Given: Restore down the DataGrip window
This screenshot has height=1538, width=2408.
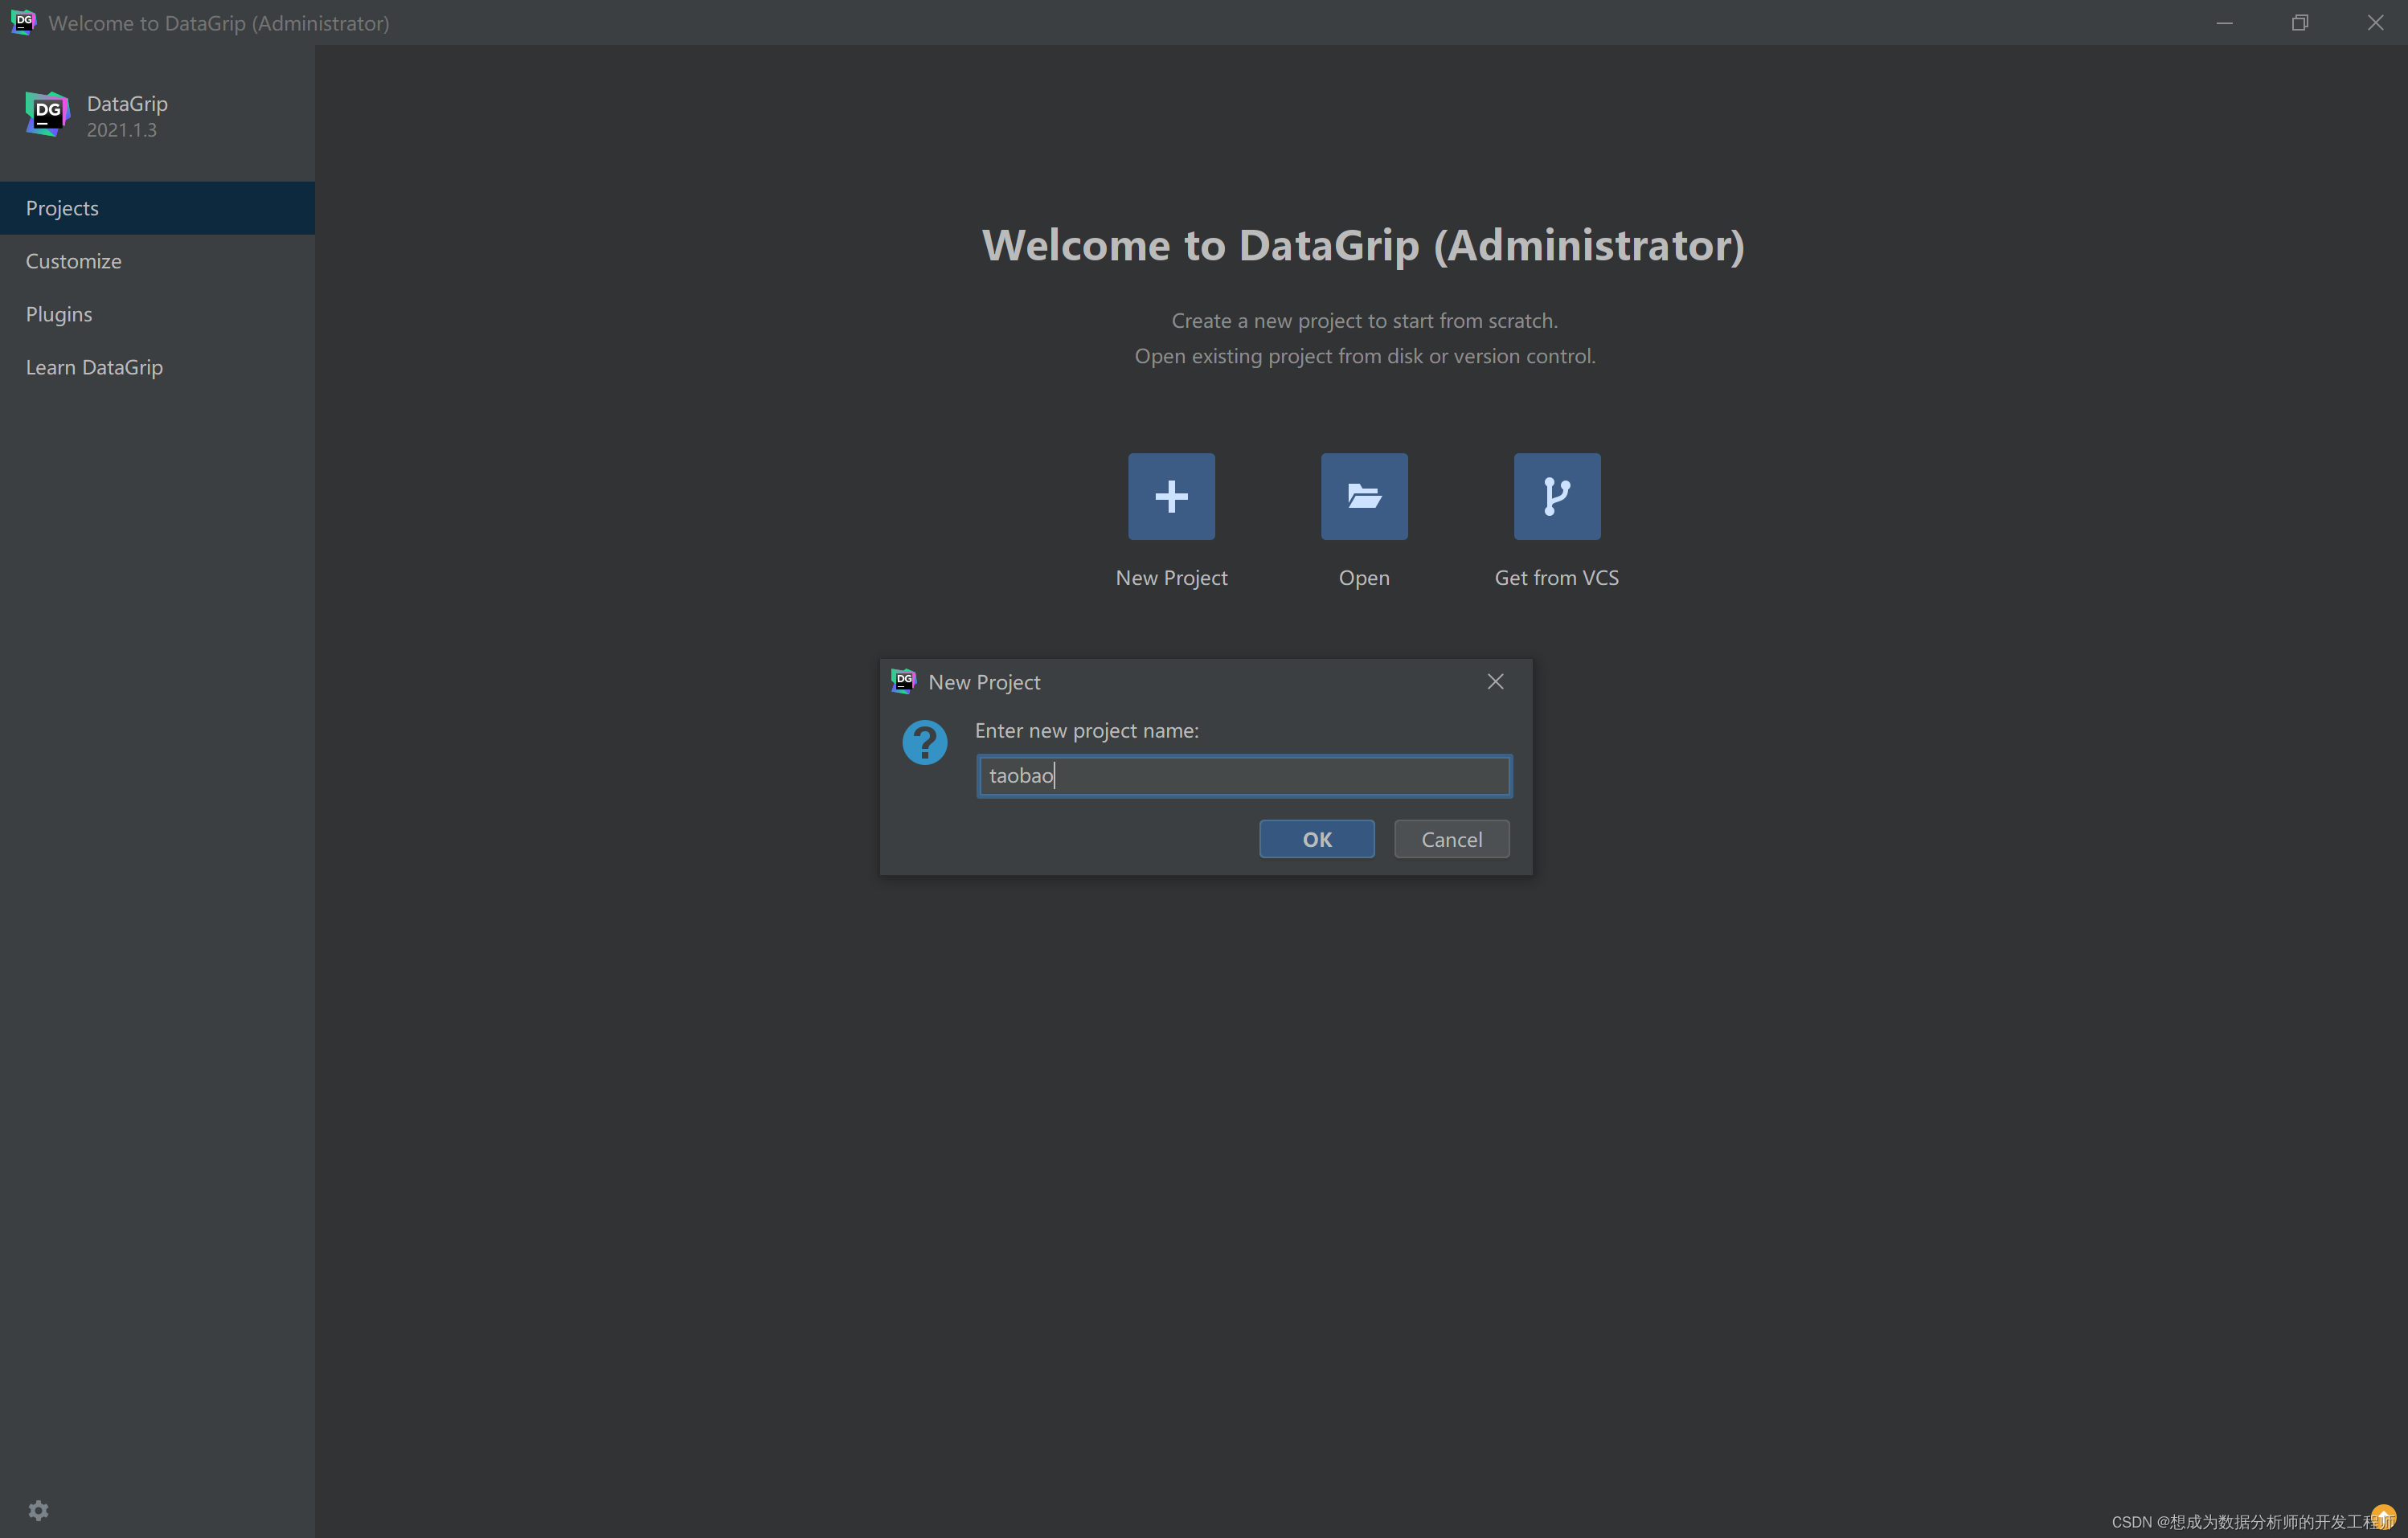Looking at the screenshot, I should point(2299,22).
